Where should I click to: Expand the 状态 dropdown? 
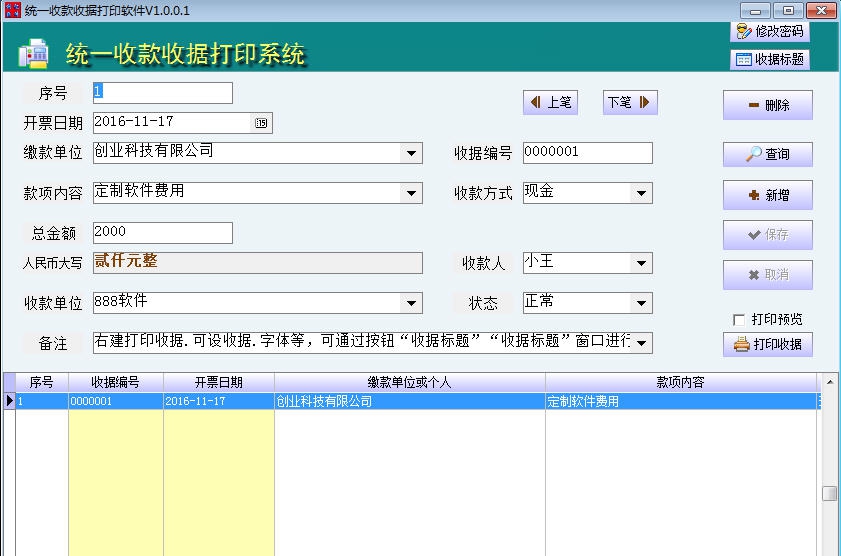click(x=641, y=303)
